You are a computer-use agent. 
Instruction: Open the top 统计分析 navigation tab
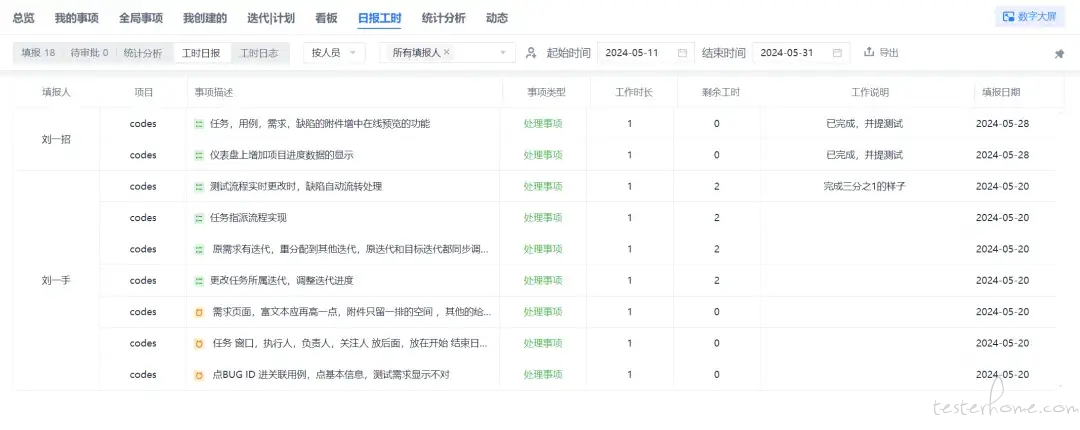(444, 19)
